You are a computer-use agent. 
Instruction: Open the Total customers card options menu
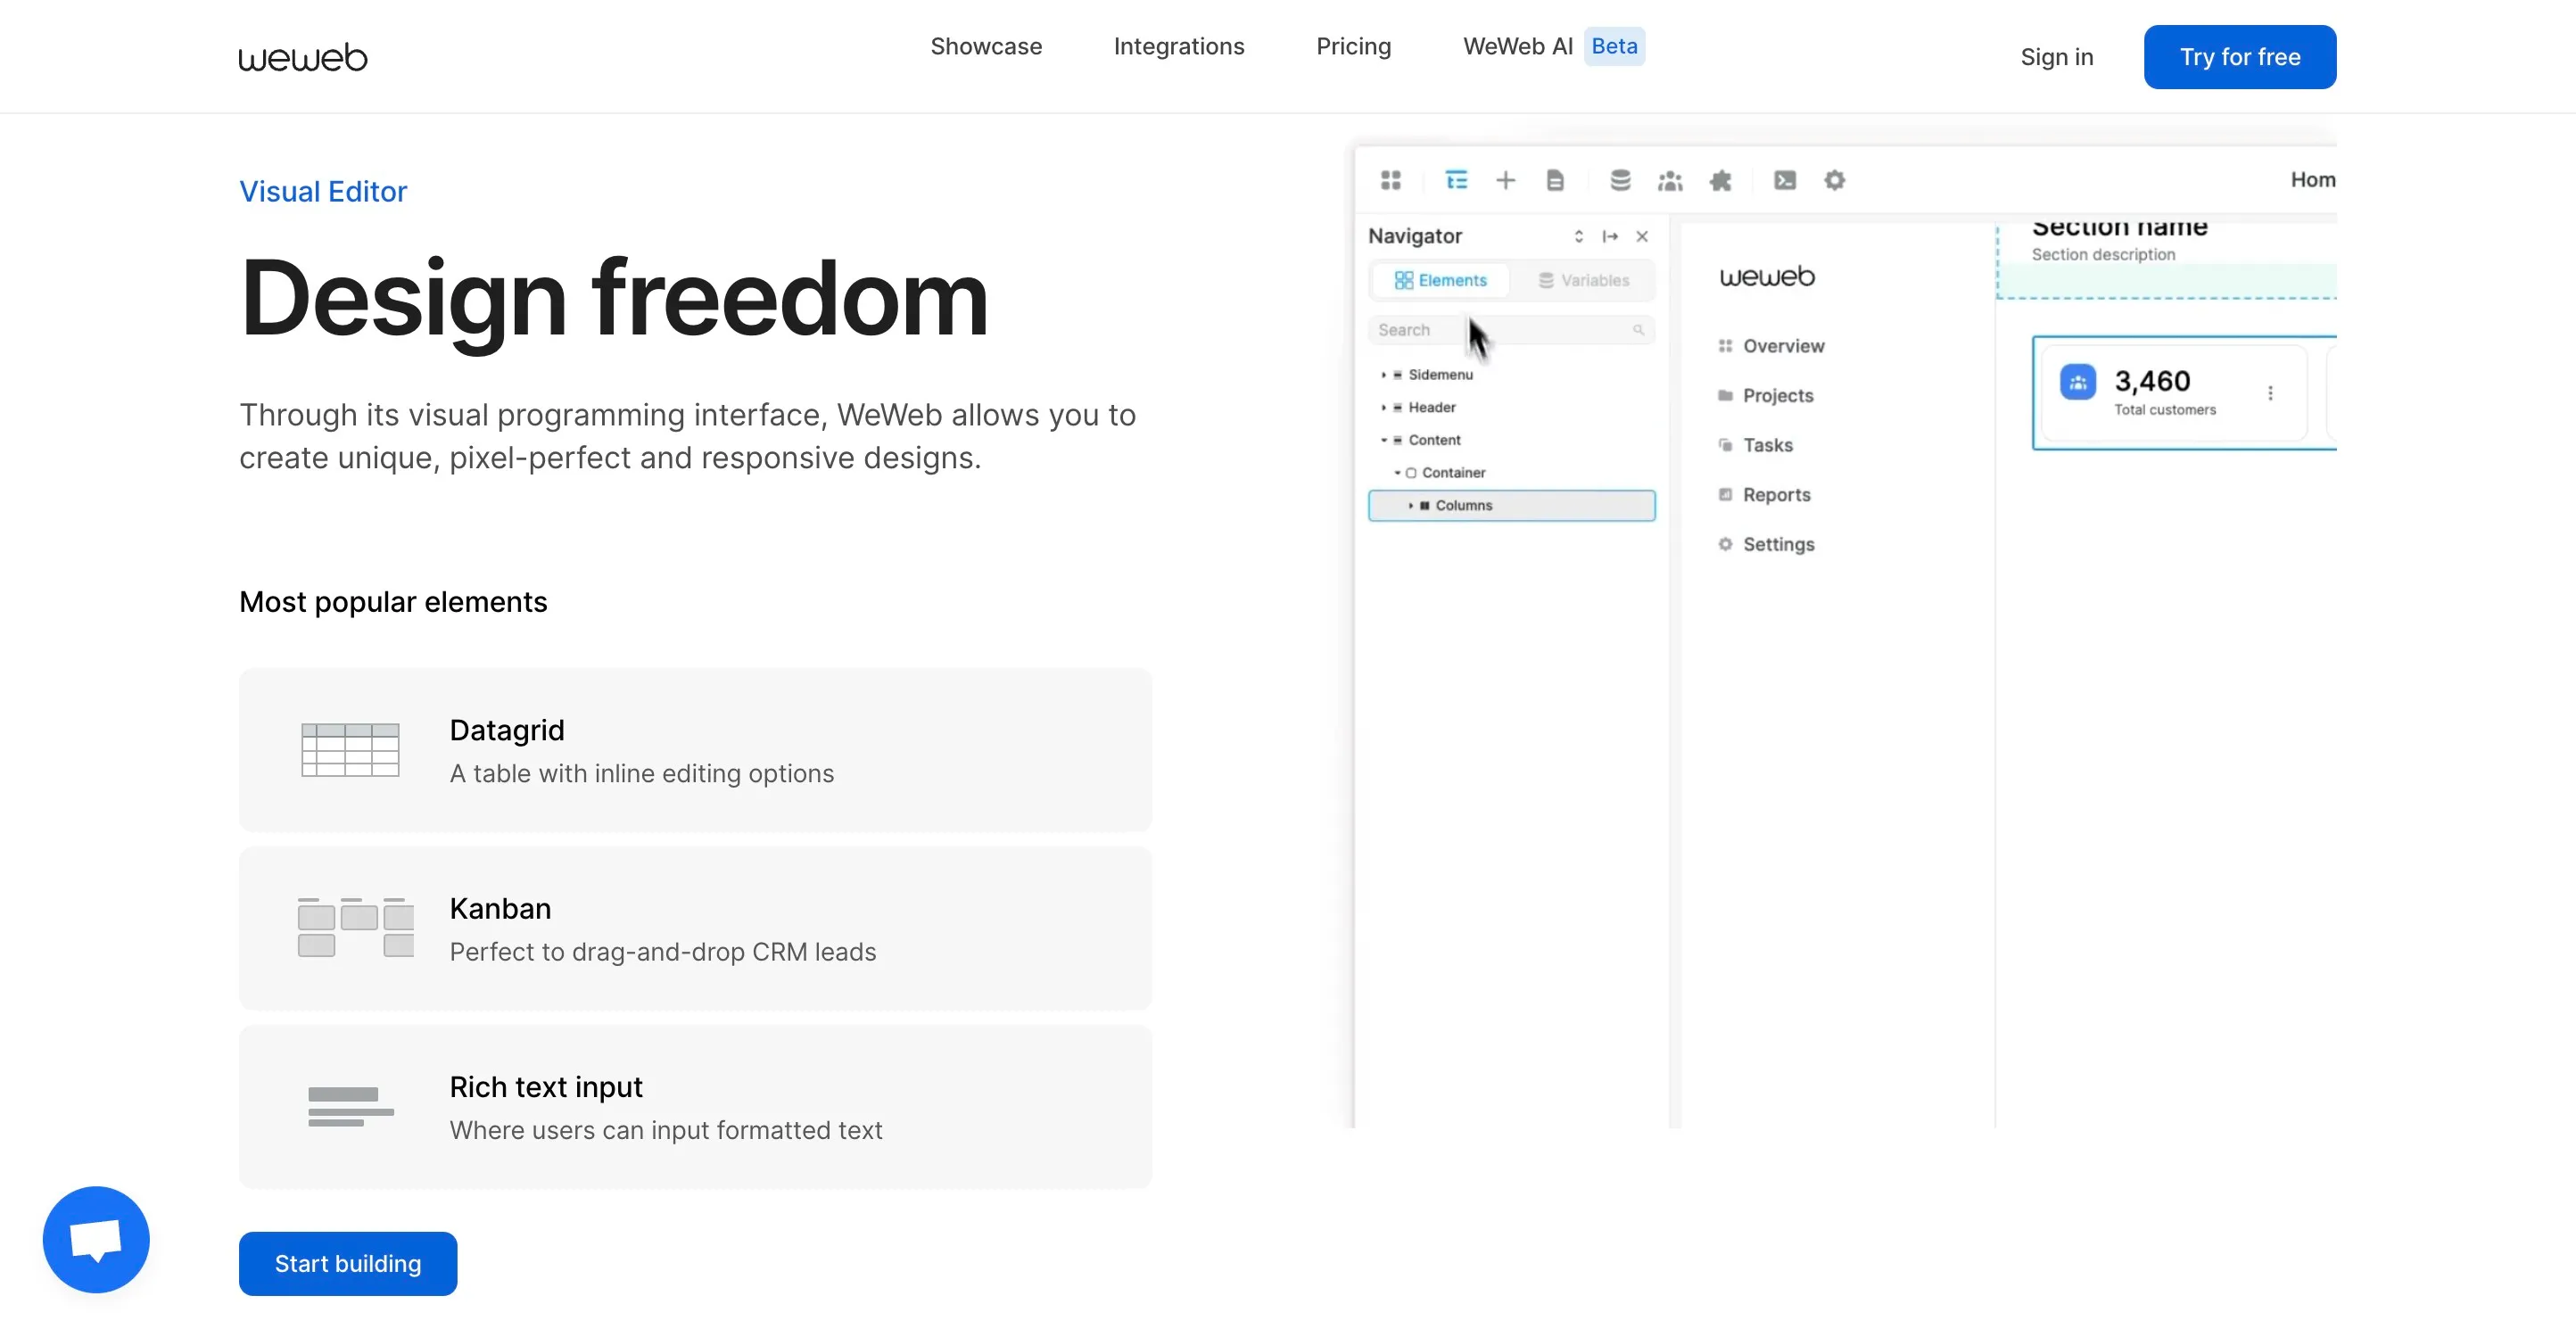(2270, 393)
